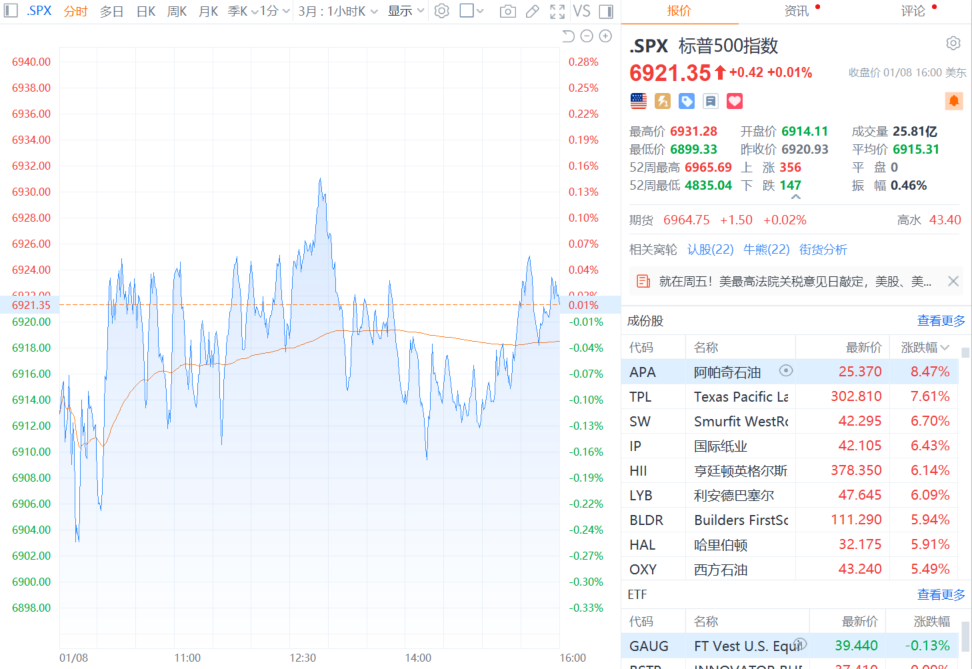
Task: Select the IP 国际纸业 row
Action: pyautogui.click(x=789, y=446)
